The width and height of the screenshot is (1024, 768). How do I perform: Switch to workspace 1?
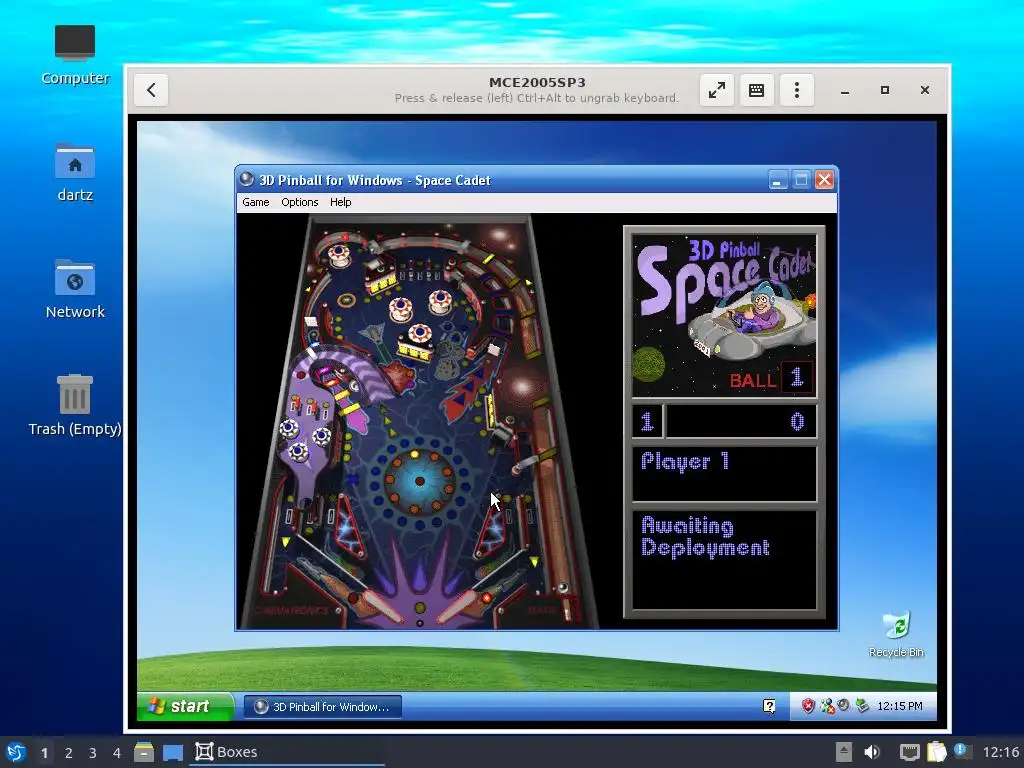click(44, 753)
